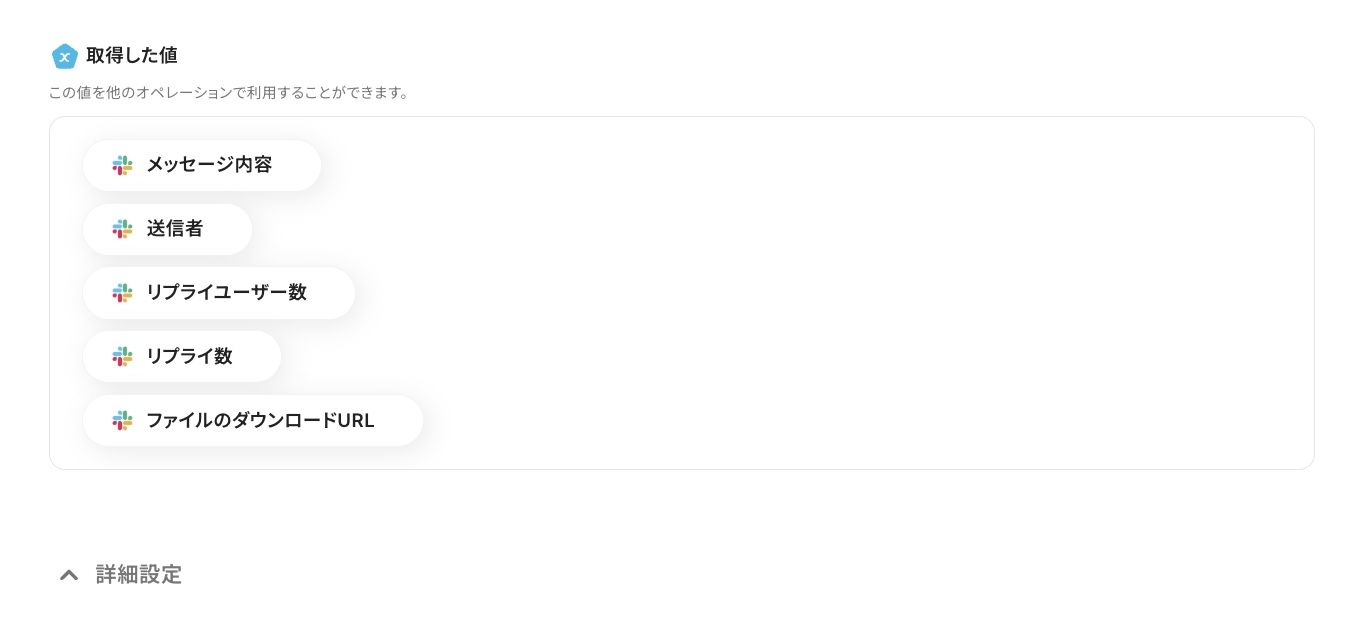Click the description text under 取得した値
The image size is (1372, 644).
(x=230, y=93)
